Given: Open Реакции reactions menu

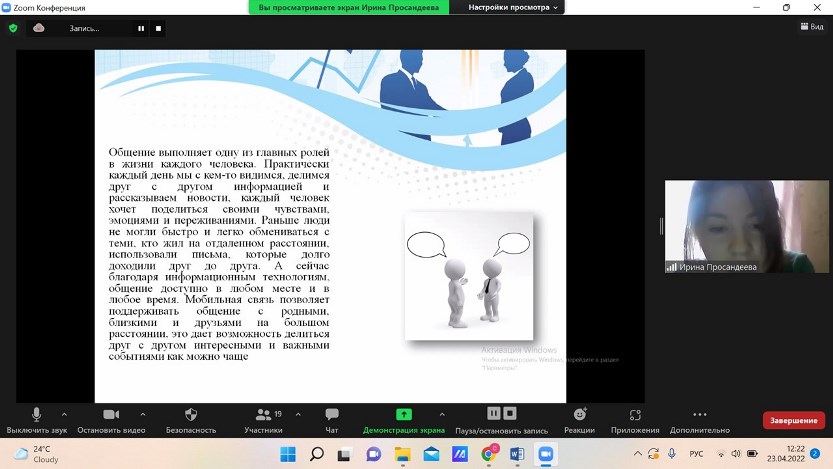Looking at the screenshot, I should point(579,414).
